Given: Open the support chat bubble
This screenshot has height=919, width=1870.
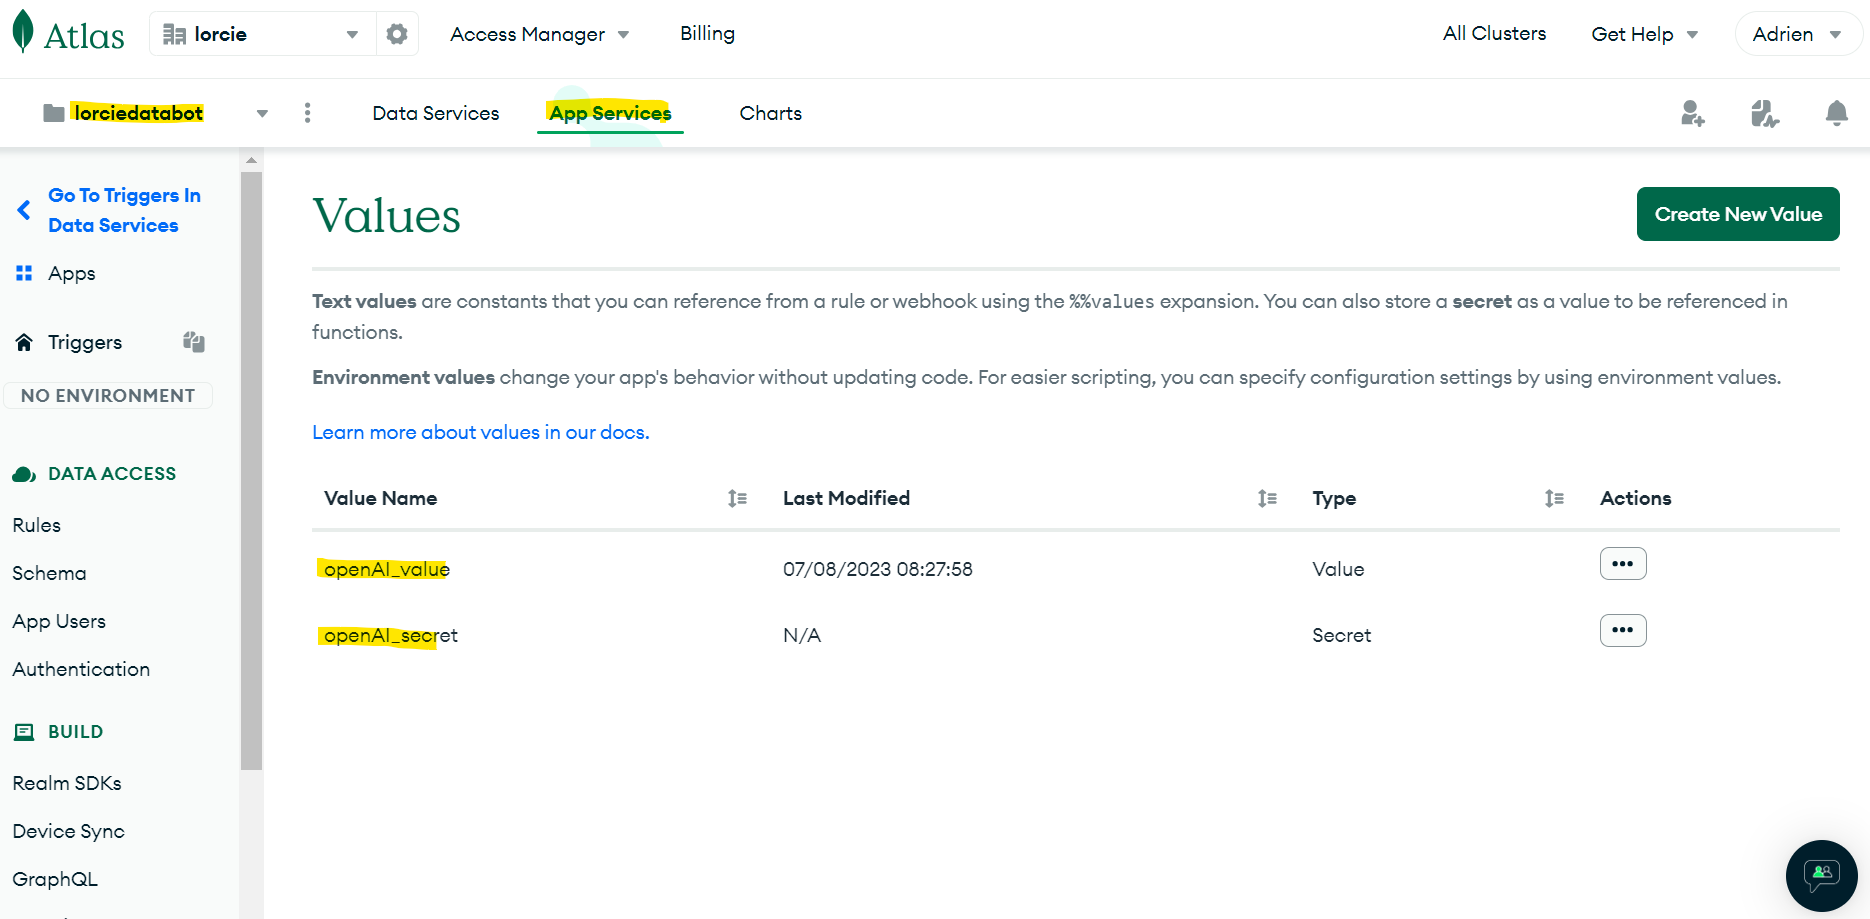Looking at the screenshot, I should pos(1821,876).
